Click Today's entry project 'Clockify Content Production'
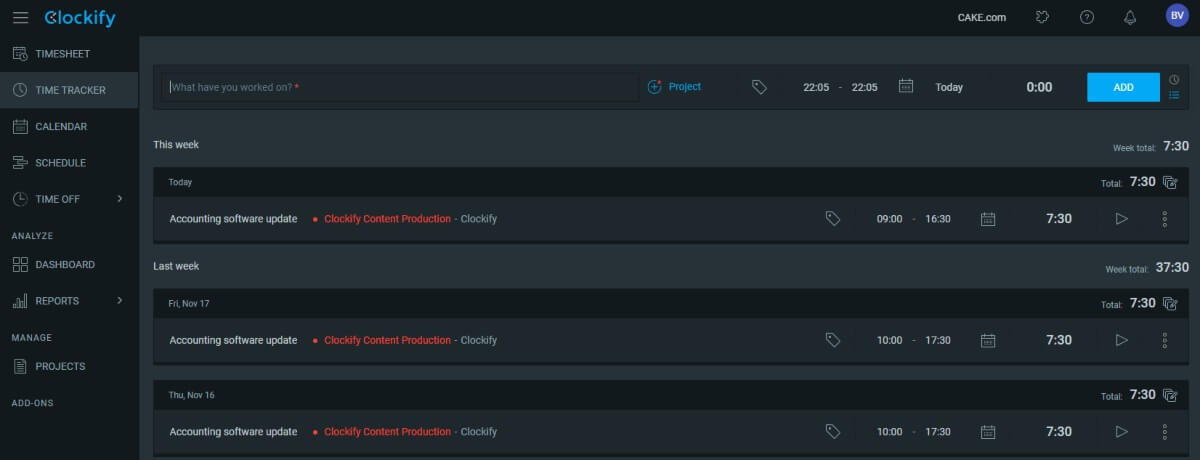The width and height of the screenshot is (1200, 460). click(x=387, y=219)
